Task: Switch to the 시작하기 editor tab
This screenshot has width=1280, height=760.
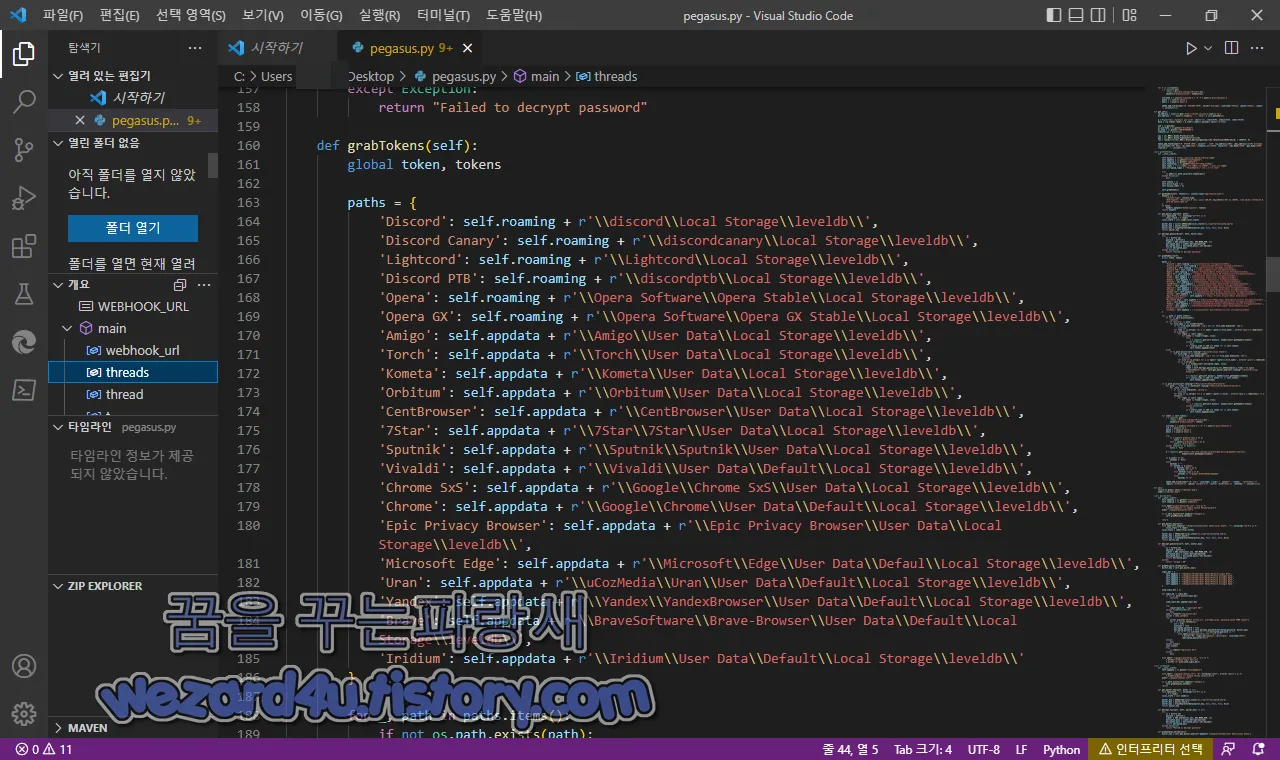Action: (x=277, y=48)
